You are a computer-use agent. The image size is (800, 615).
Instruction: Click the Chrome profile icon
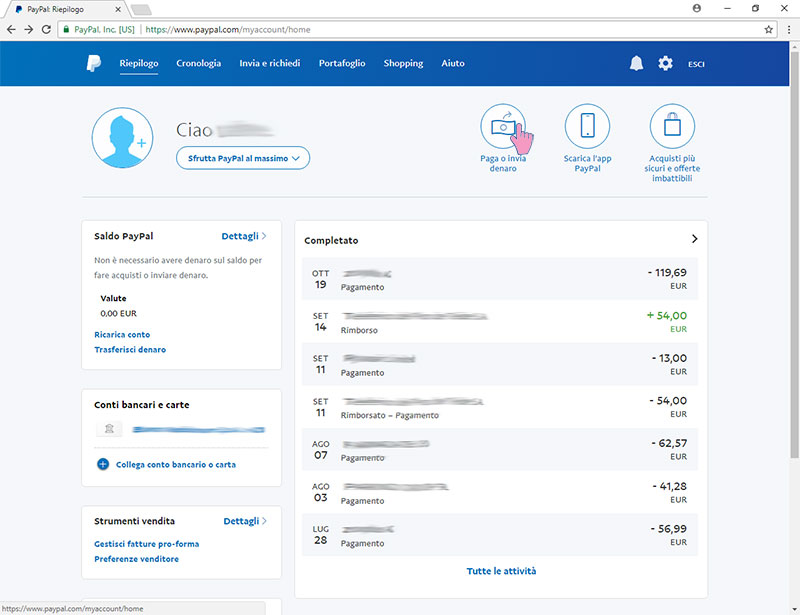[697, 8]
